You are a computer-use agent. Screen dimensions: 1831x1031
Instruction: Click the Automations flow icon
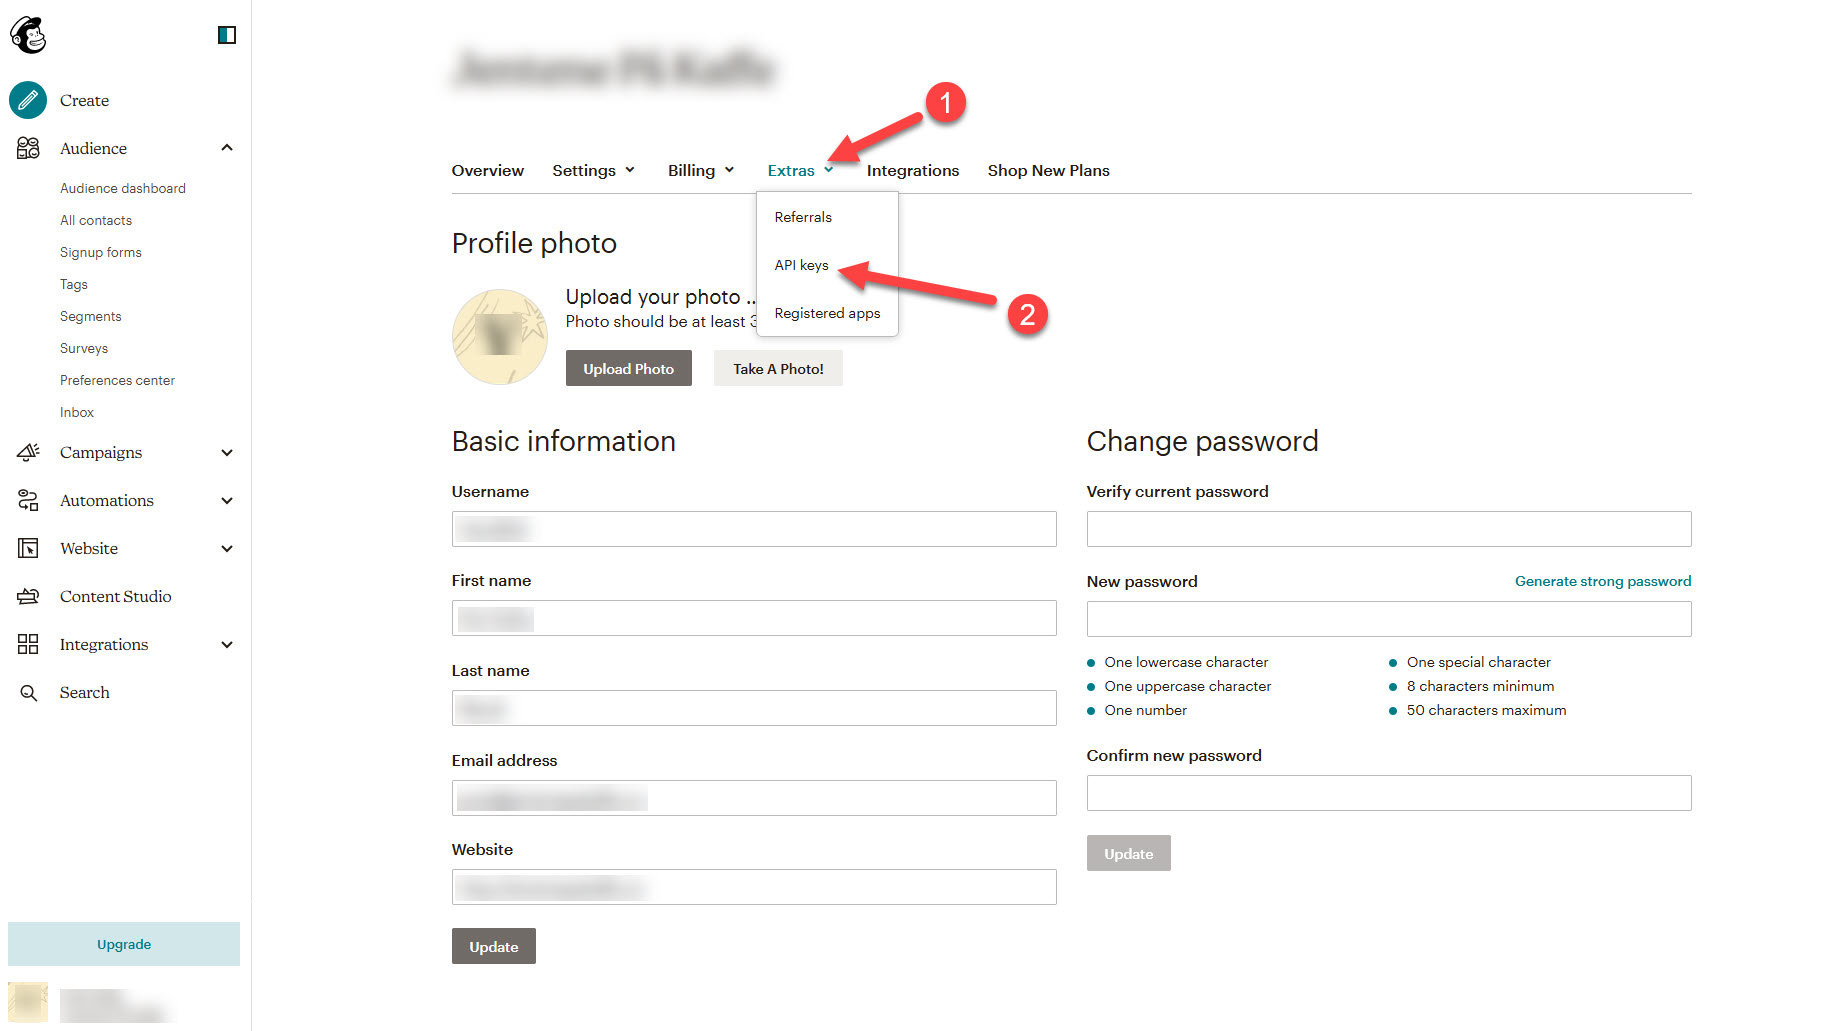[28, 500]
